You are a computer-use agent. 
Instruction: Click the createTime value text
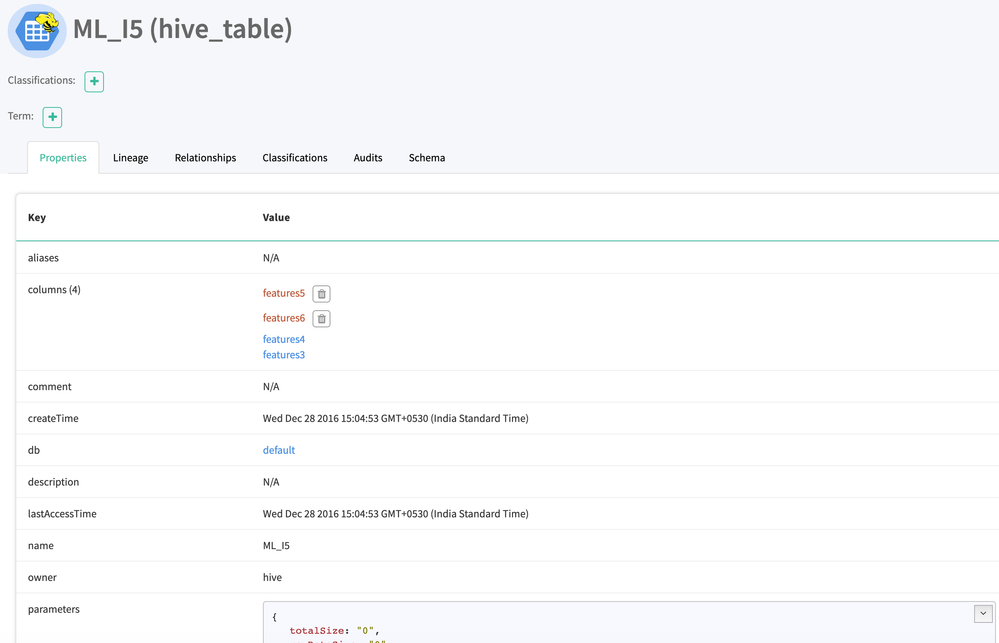click(x=396, y=418)
